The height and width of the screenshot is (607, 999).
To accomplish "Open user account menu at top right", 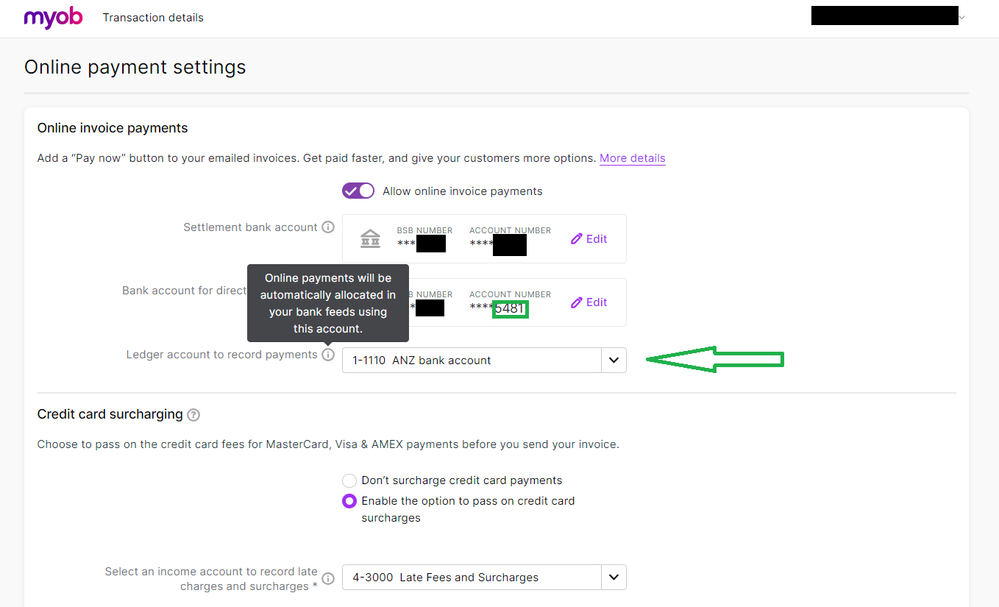I will (x=962, y=17).
